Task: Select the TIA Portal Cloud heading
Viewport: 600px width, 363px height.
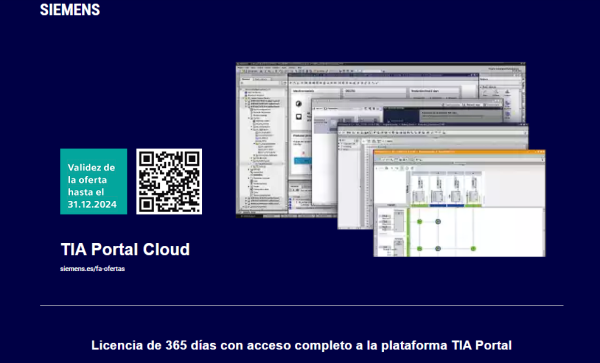Action: (125, 249)
